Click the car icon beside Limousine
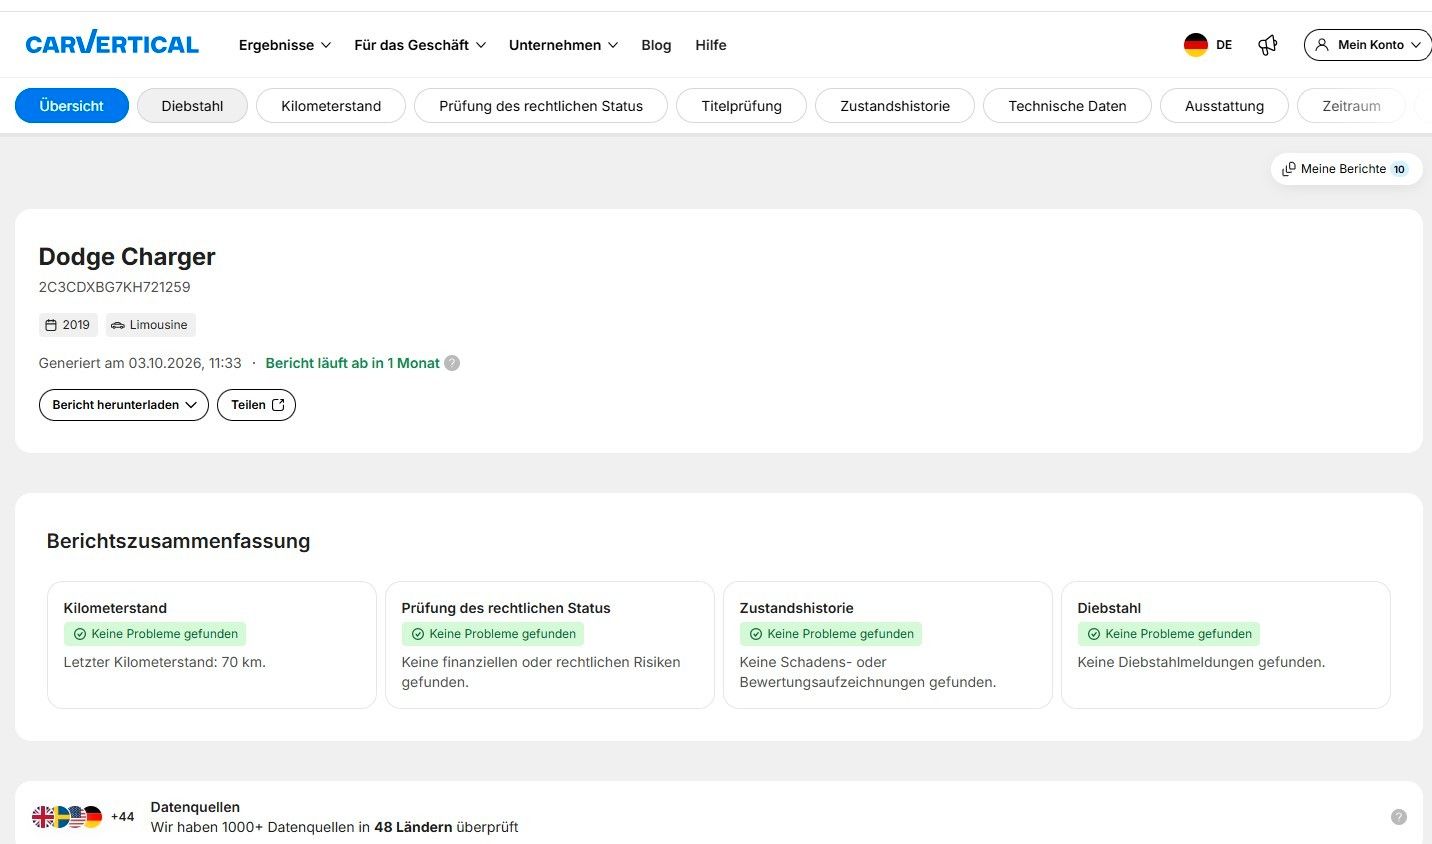 click(118, 325)
